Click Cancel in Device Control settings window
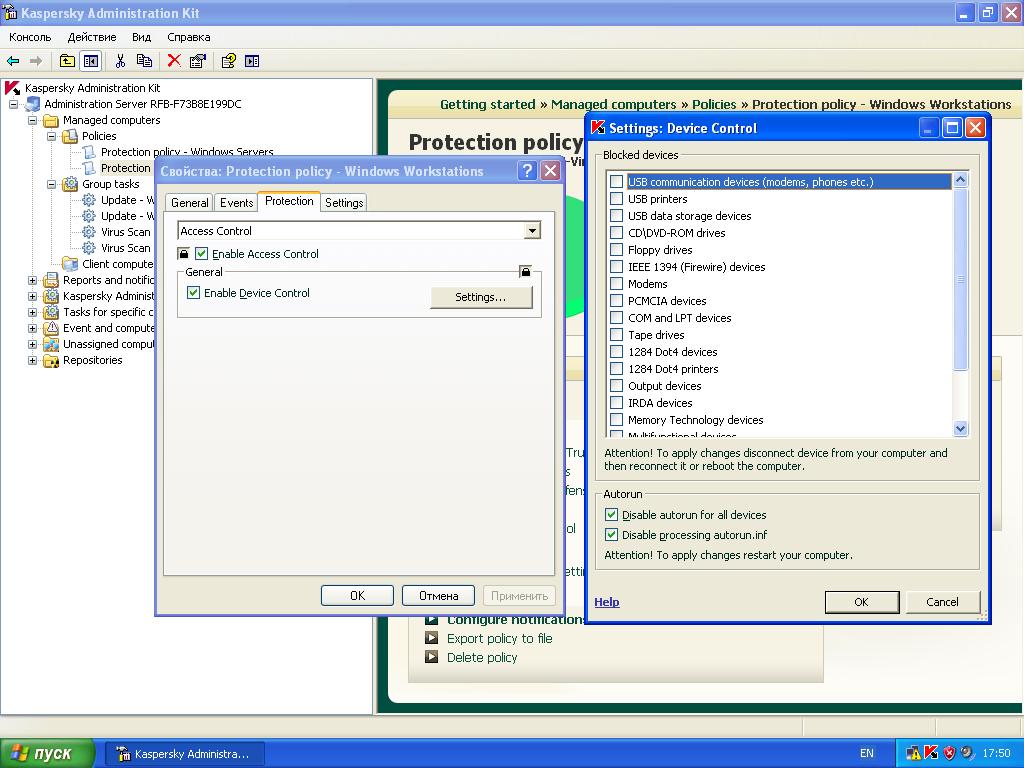 [x=942, y=601]
